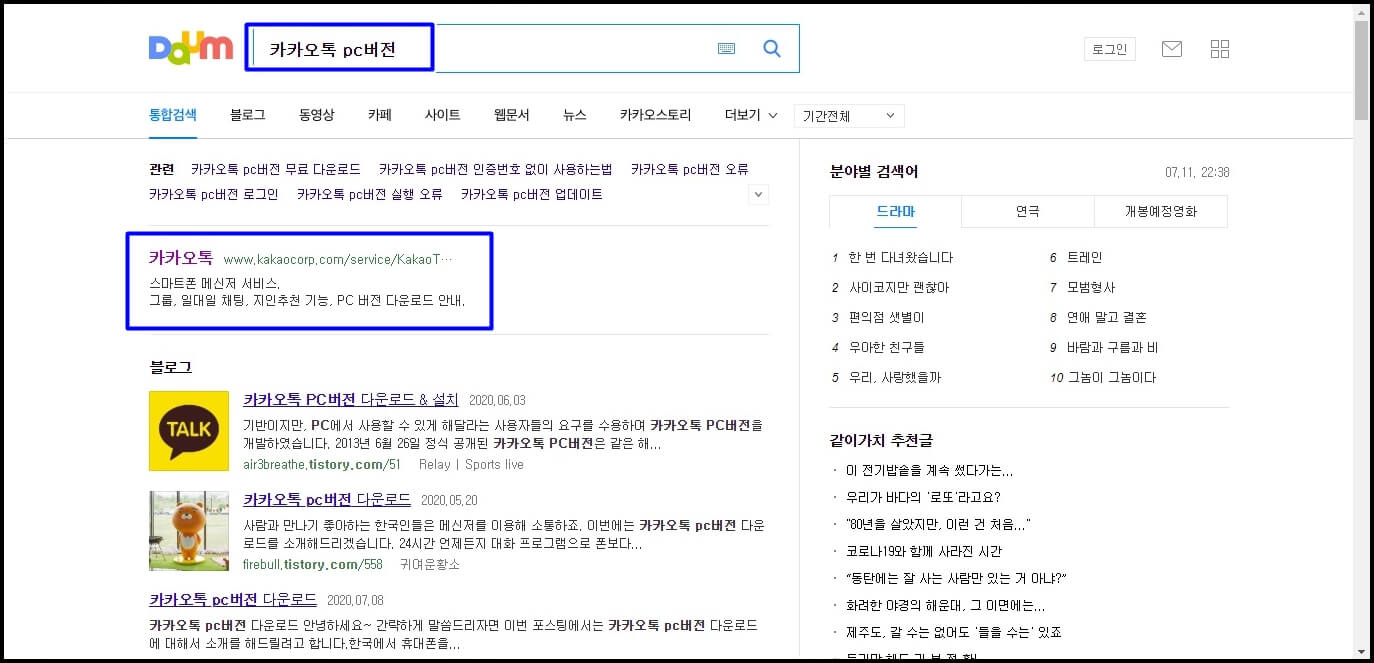The image size is (1374, 663).
Task: Select the 드라마 tab in 분야별 검색어
Action: click(x=895, y=211)
